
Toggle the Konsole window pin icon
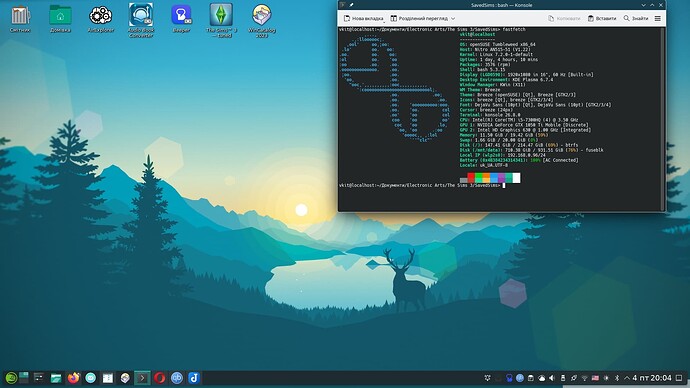click(352, 5)
